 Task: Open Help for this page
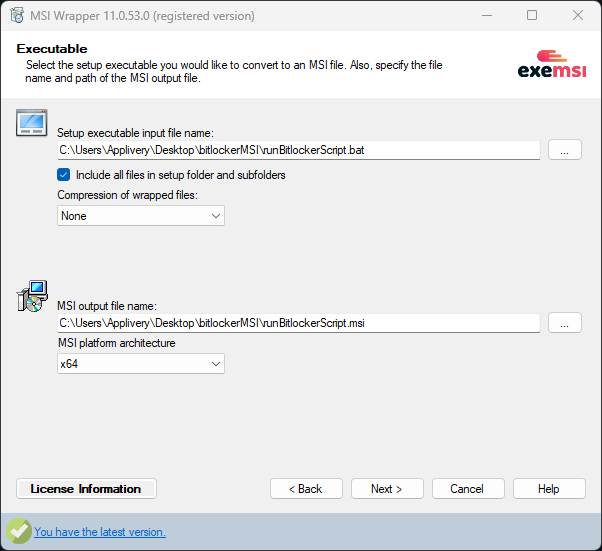click(549, 489)
